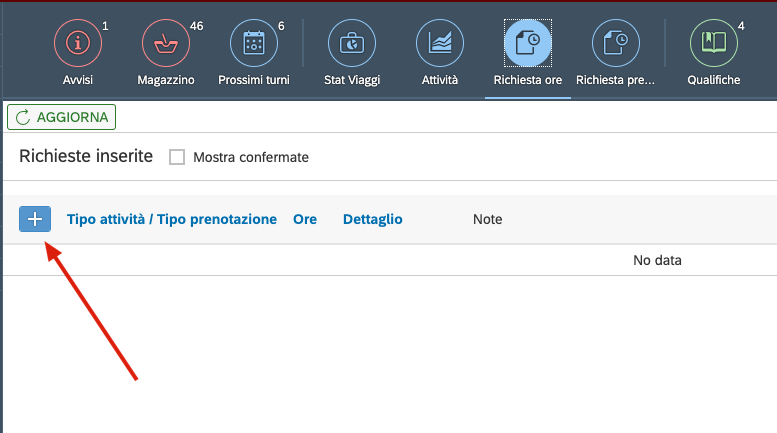
Task: Select the Richiesta ore tab icon
Action: point(527,43)
